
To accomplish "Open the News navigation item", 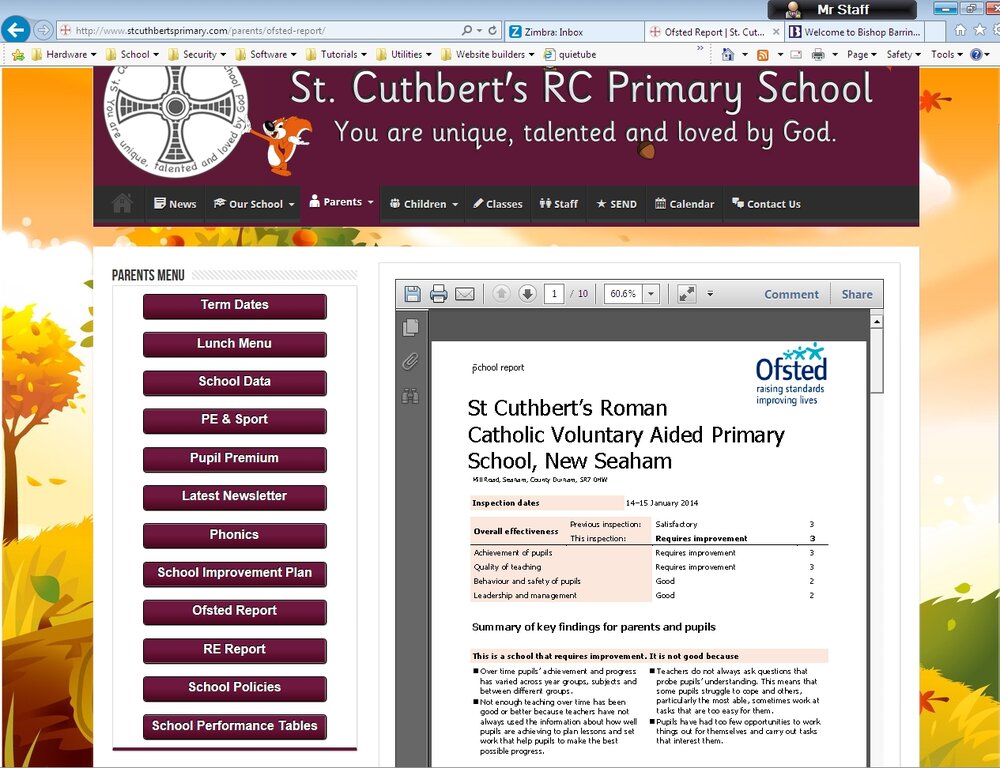I will 175,204.
